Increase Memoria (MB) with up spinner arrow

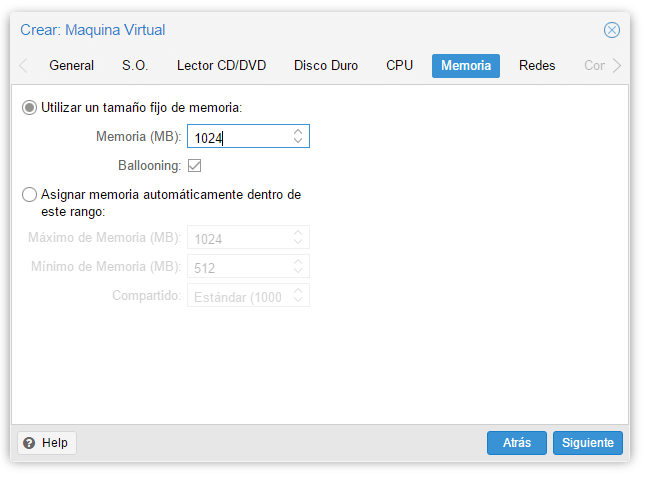(x=297, y=131)
